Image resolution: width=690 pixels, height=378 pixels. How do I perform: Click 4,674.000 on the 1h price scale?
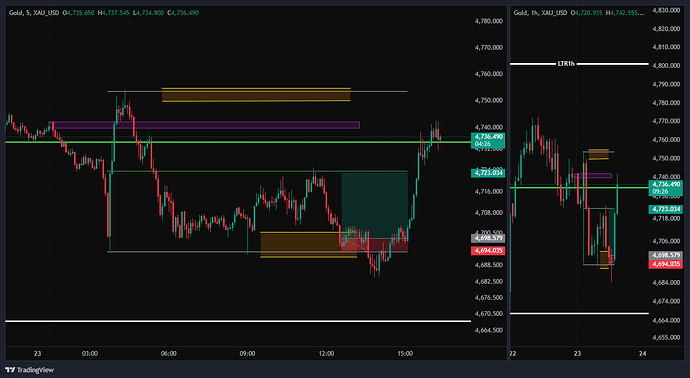666,301
